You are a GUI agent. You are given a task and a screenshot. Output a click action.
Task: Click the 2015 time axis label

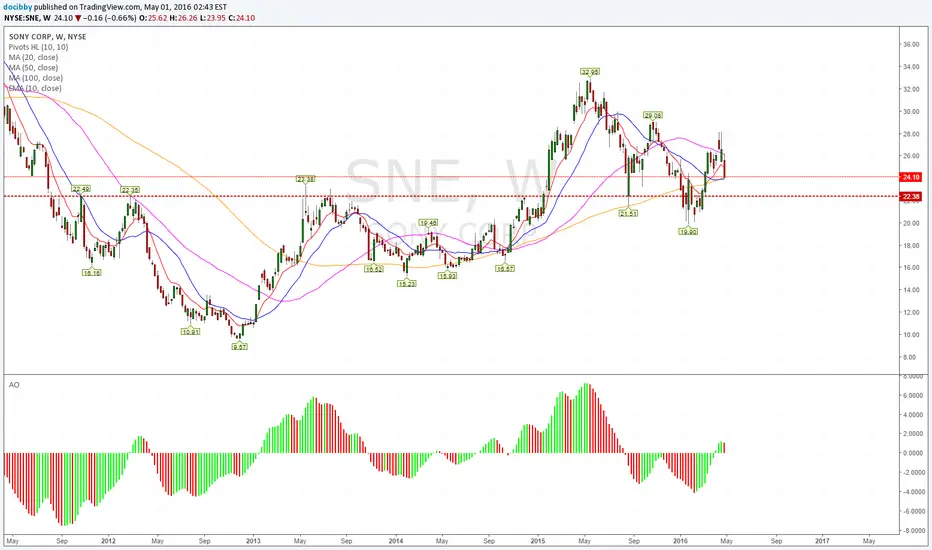point(538,541)
